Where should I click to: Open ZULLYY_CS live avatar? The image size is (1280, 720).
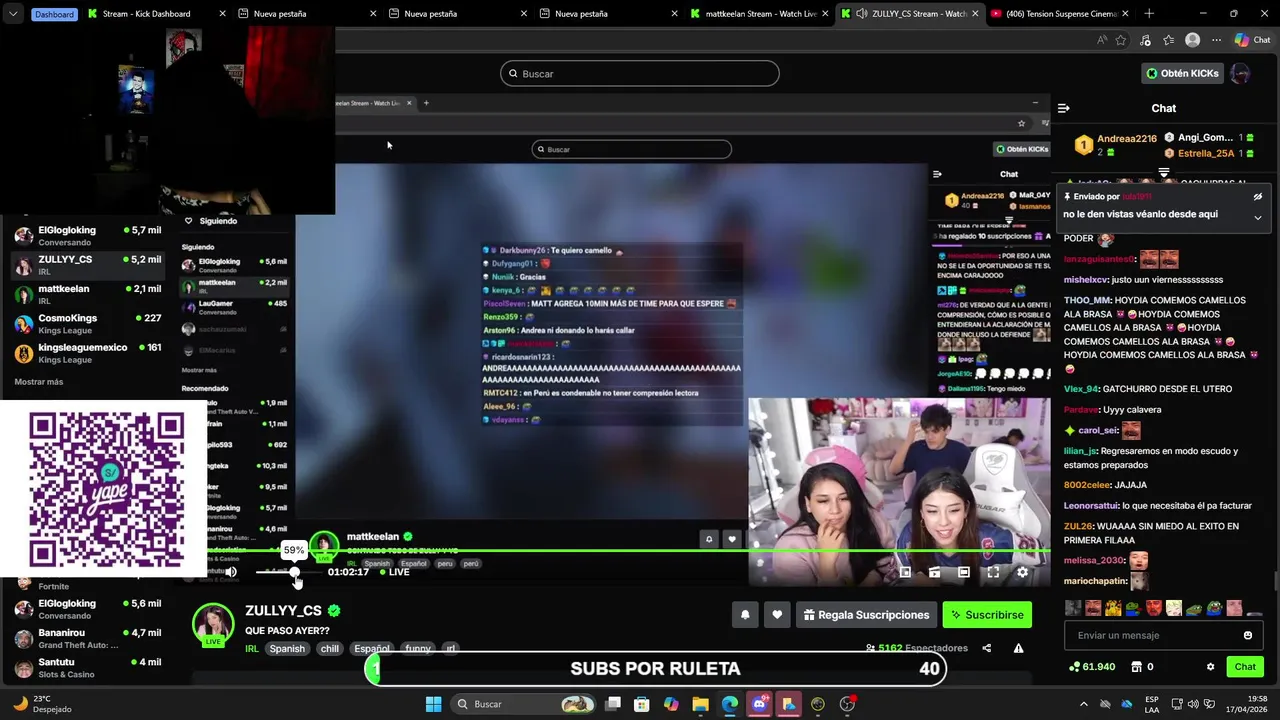click(x=213, y=625)
